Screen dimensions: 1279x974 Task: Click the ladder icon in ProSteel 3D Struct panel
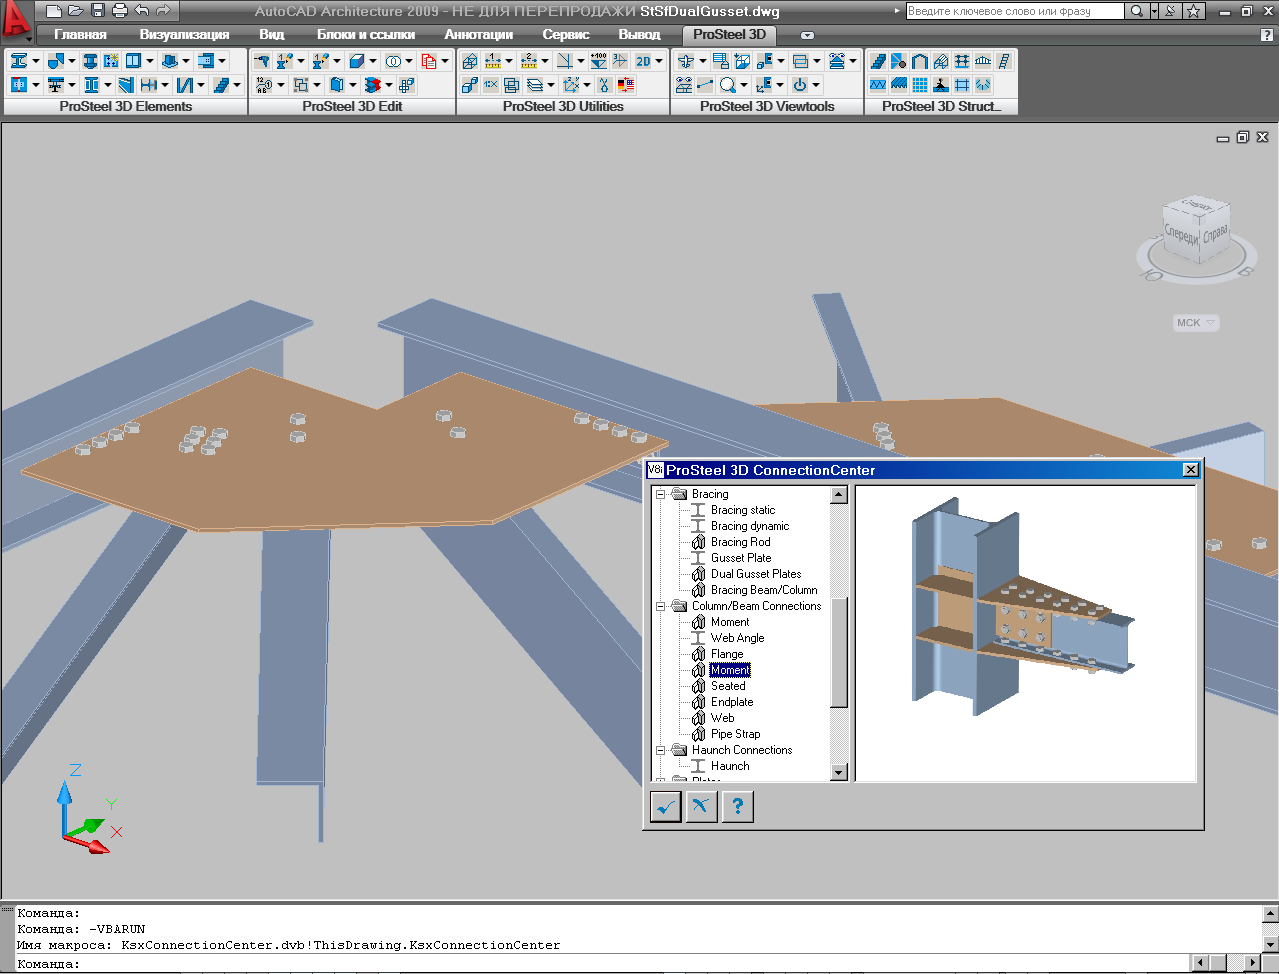(1004, 61)
